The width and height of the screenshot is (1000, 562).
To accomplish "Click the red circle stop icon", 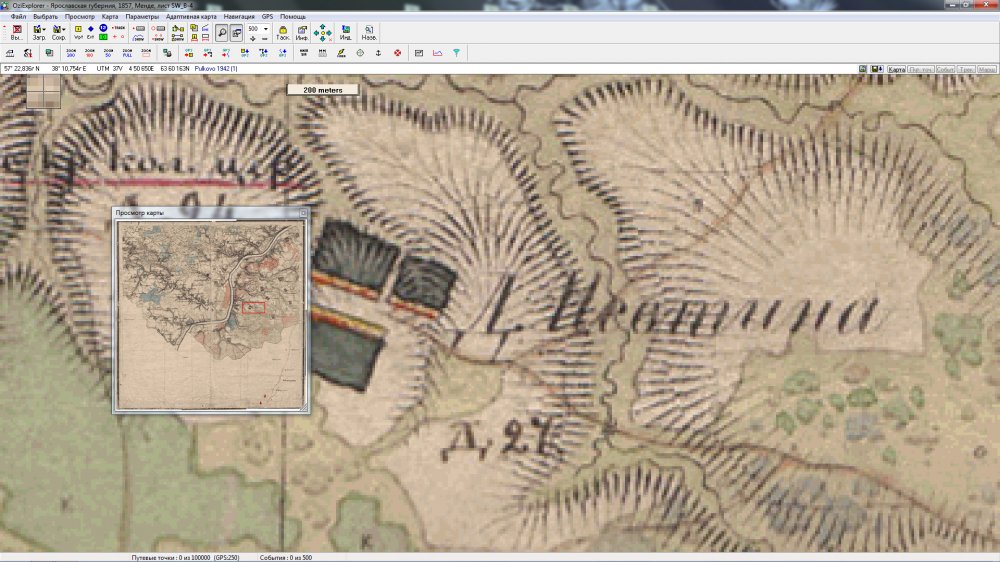I will point(398,52).
